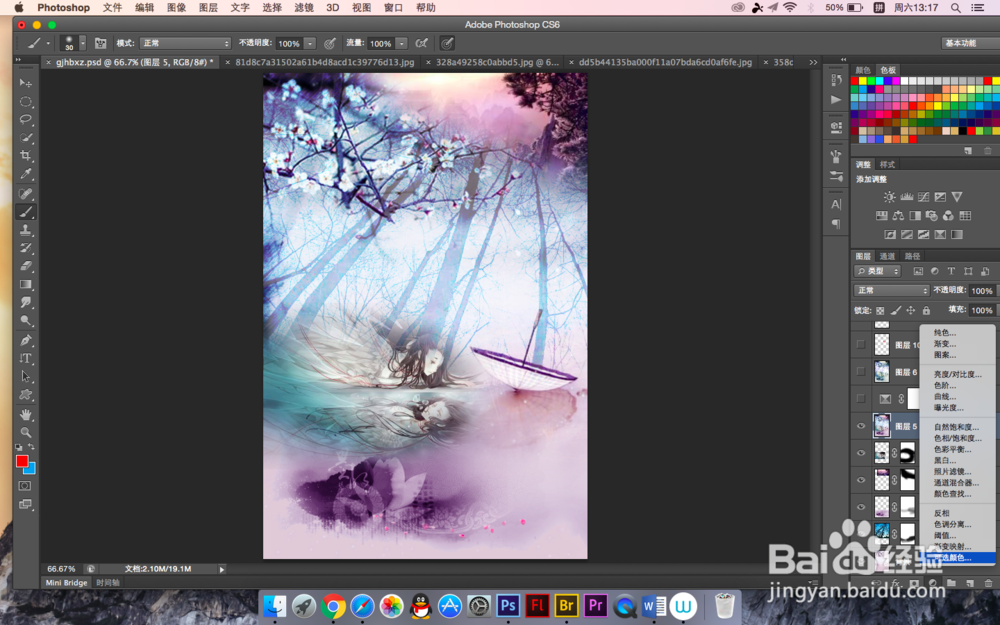The image size is (1000, 625).
Task: Click the blue background color swatch
Action: (x=31, y=469)
